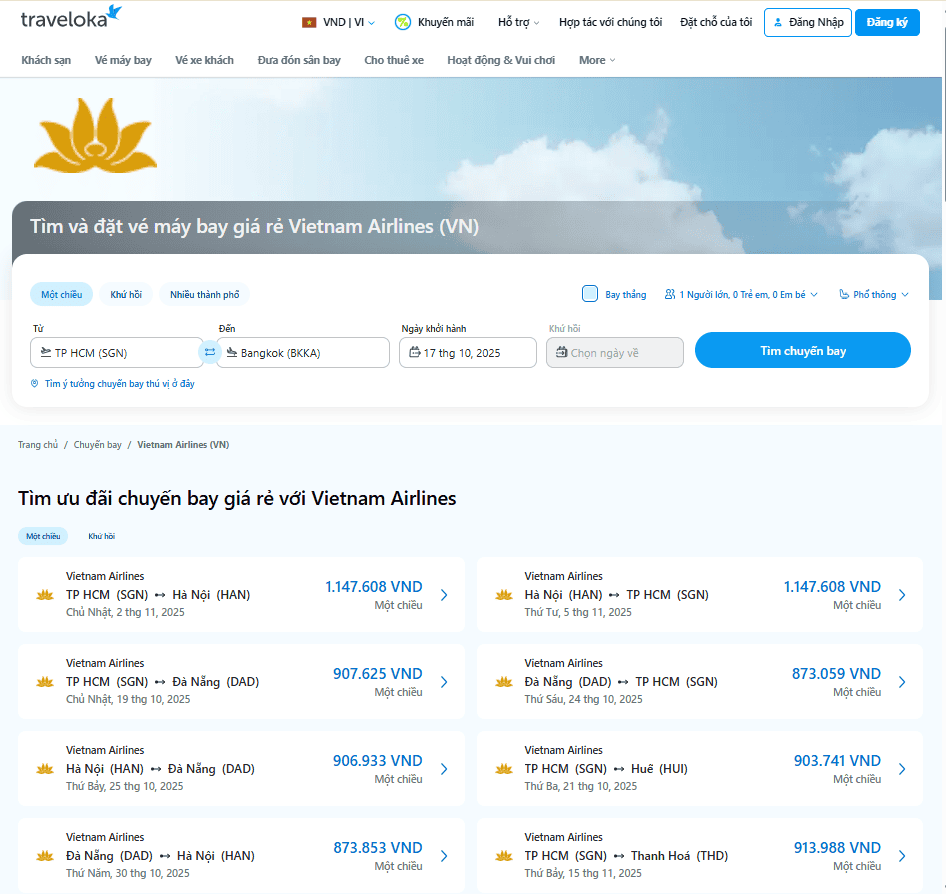This screenshot has width=946, height=894.
Task: Click the swap origin and destination icon
Action: pyautogui.click(x=210, y=352)
